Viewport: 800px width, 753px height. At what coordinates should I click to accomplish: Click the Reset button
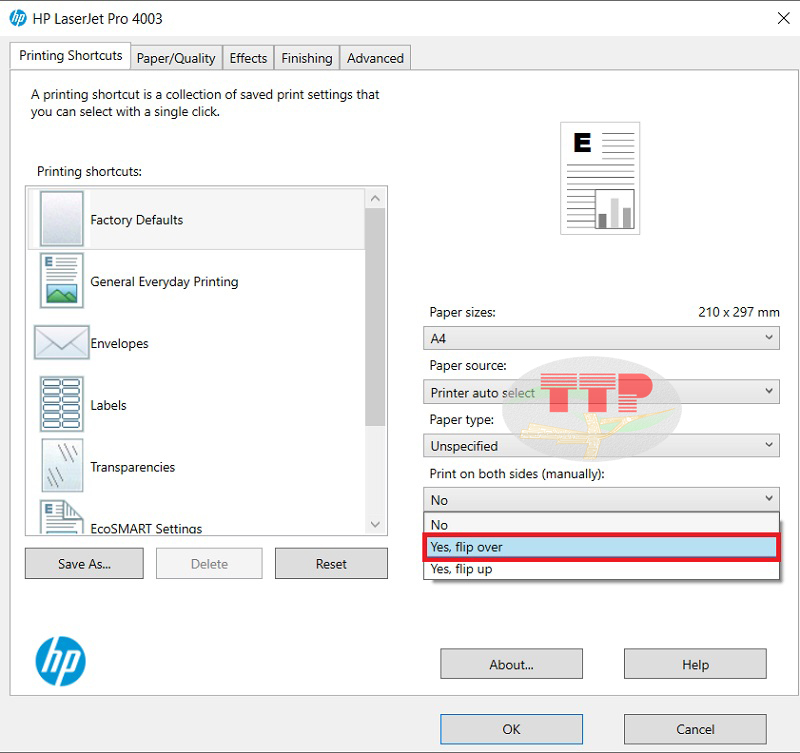coord(331,564)
